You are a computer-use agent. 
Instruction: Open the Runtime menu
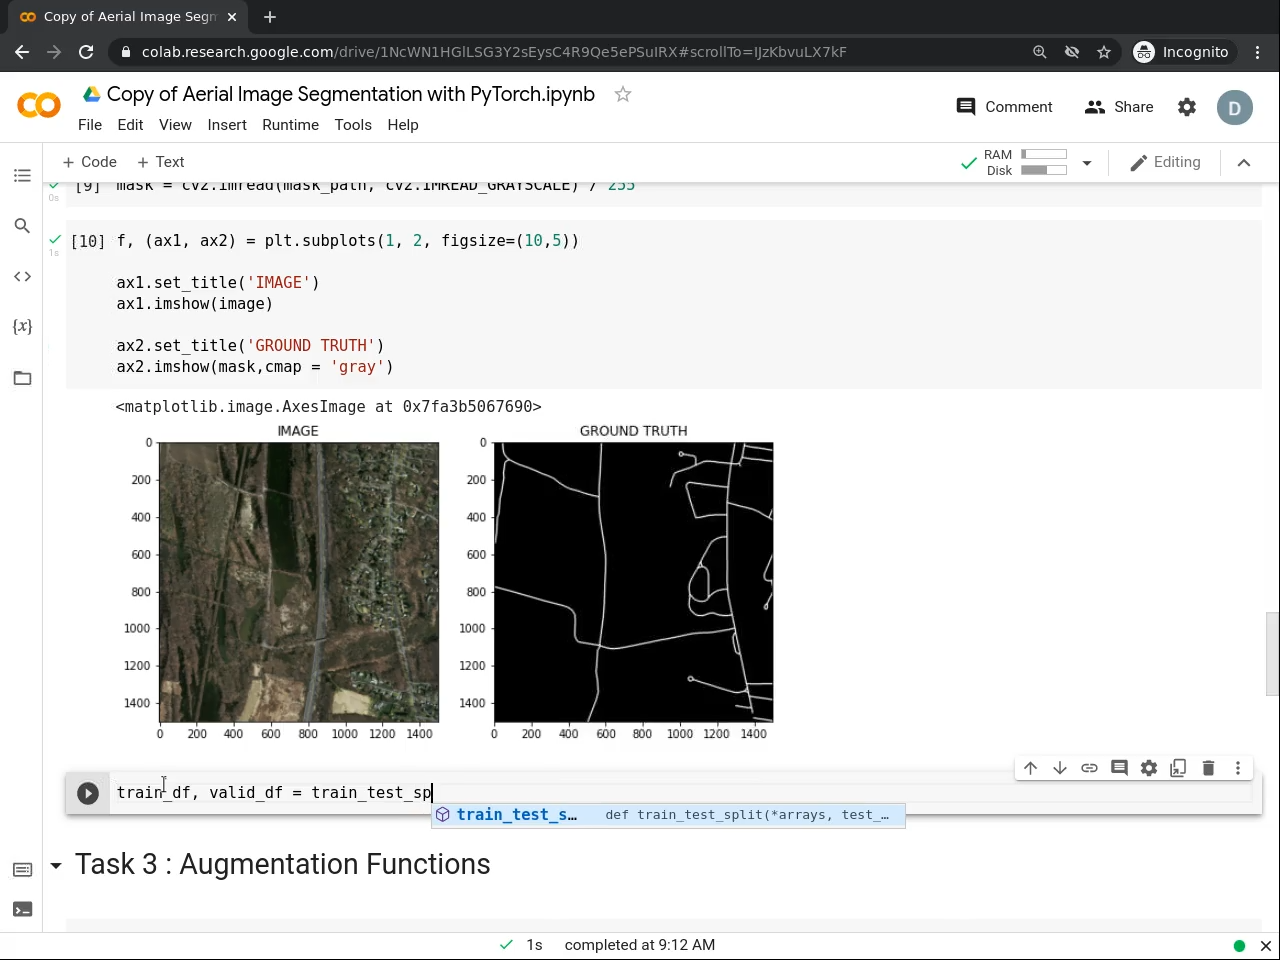click(x=290, y=125)
